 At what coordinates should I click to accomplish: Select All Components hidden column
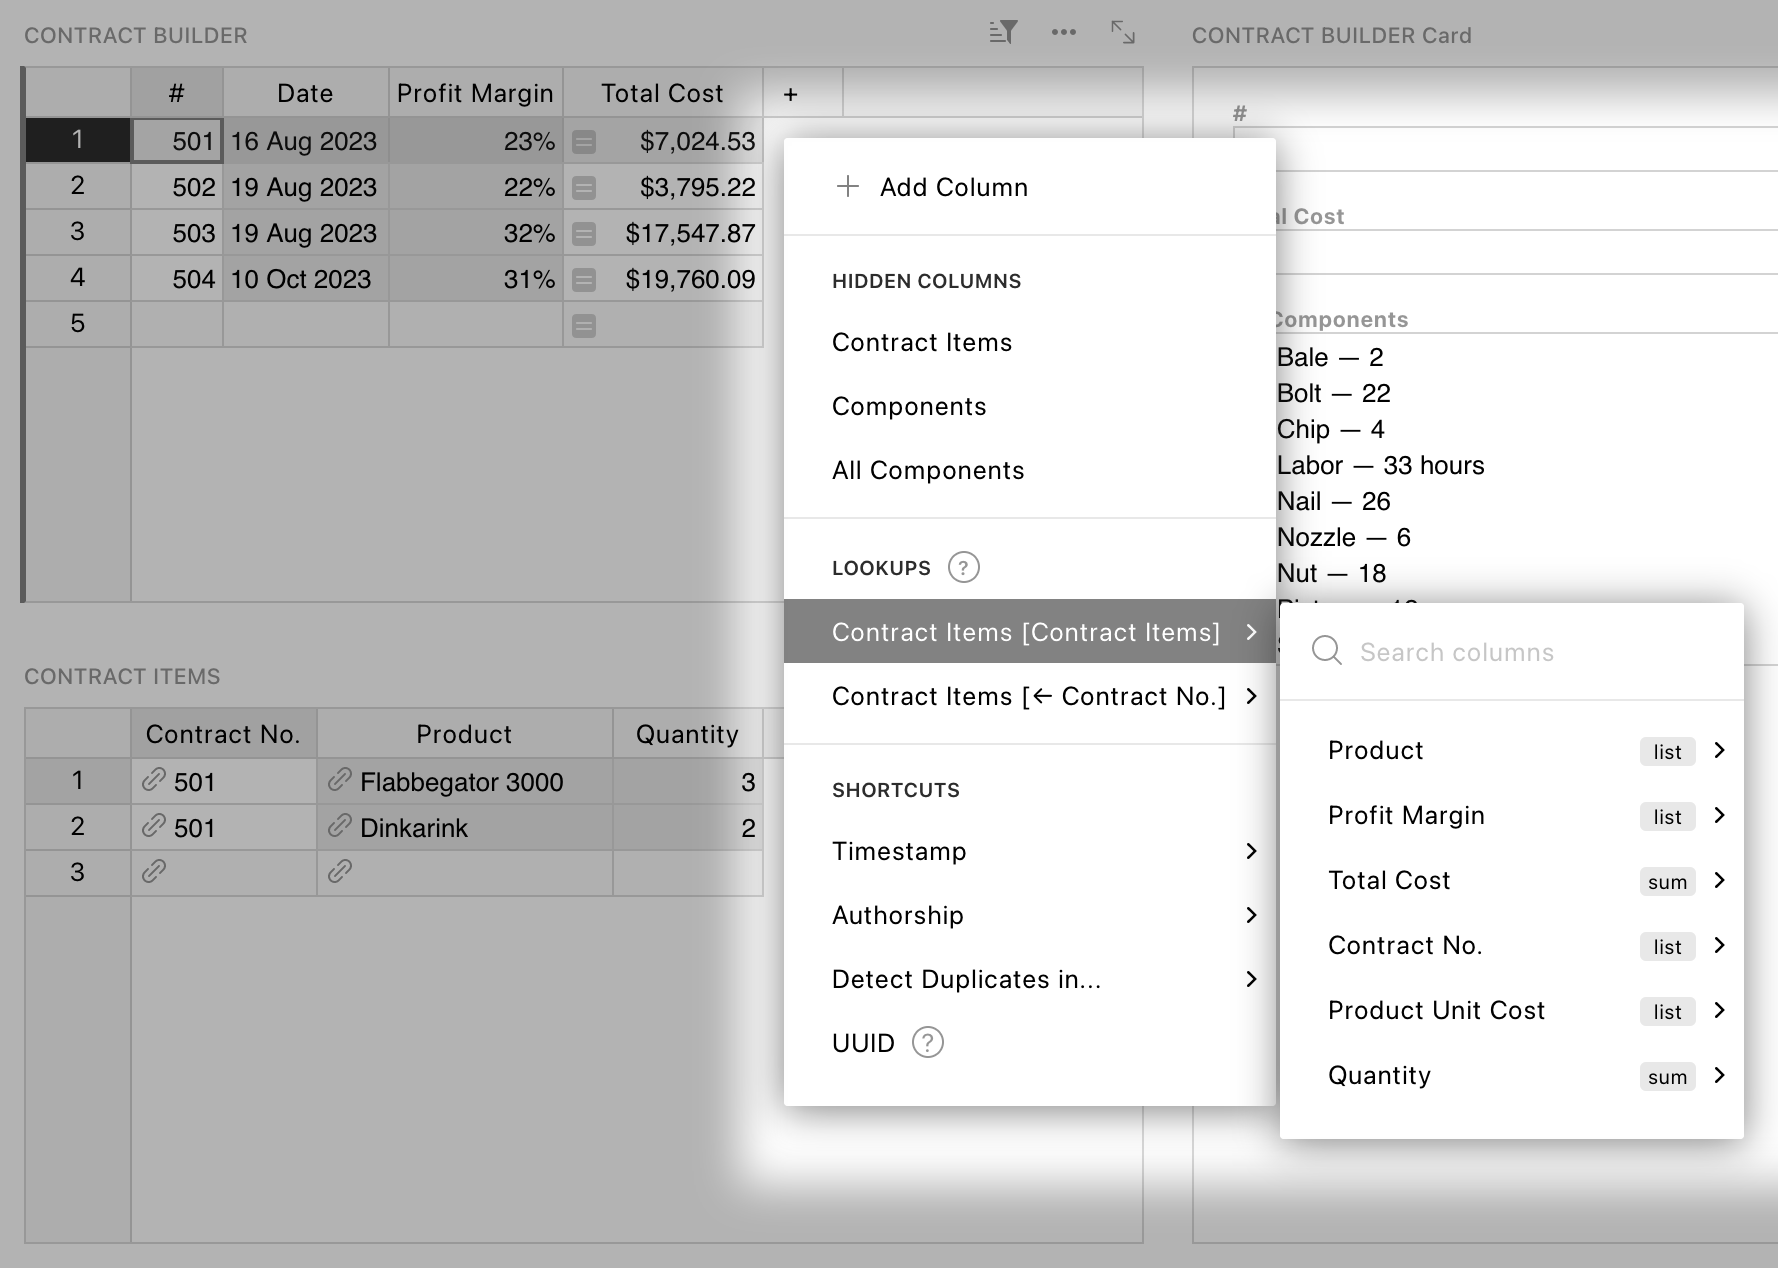pos(928,470)
